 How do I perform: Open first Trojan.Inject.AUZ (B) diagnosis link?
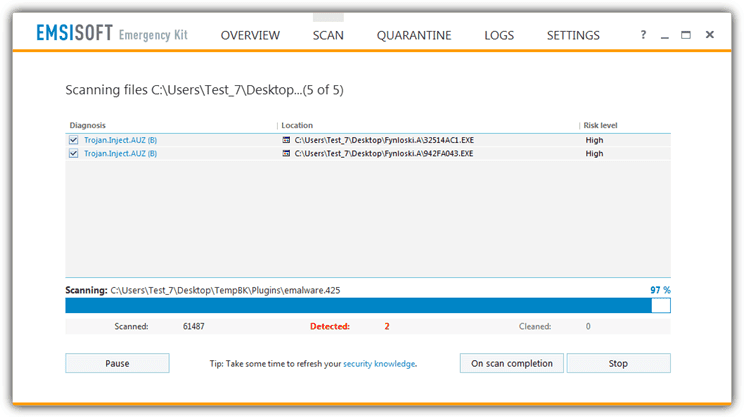[x=121, y=140]
